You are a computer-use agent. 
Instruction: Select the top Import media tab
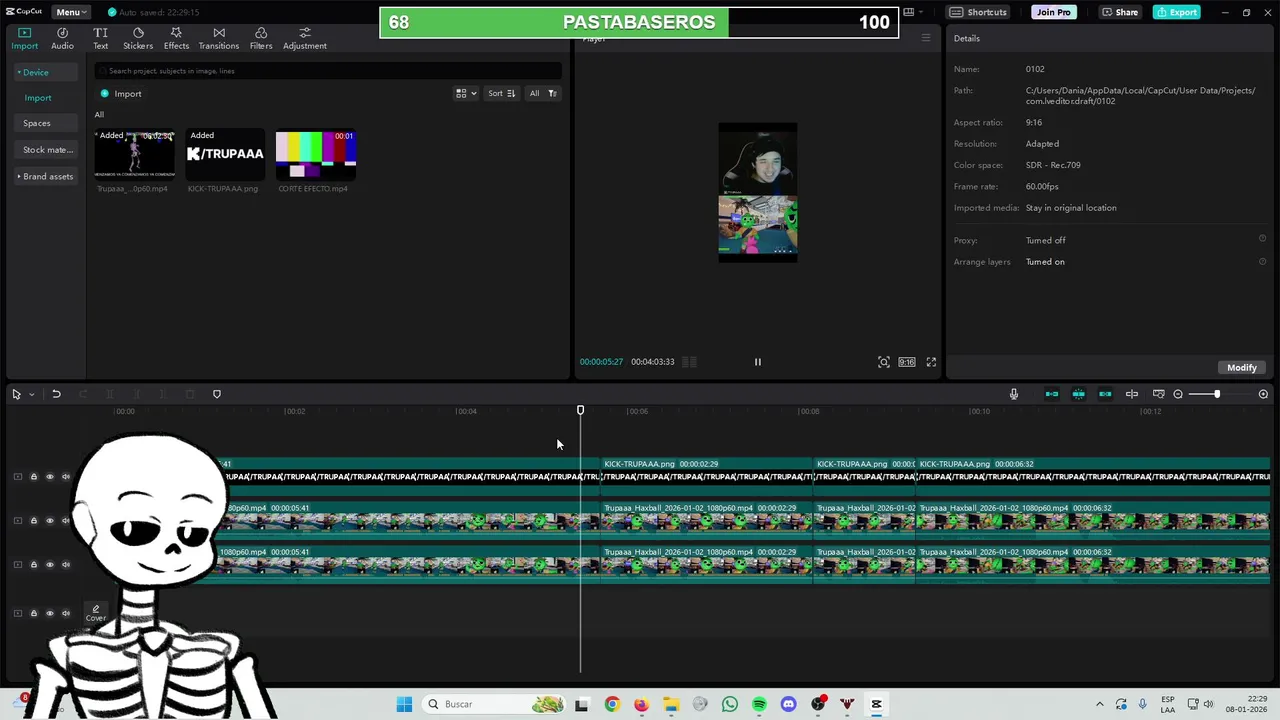24,38
